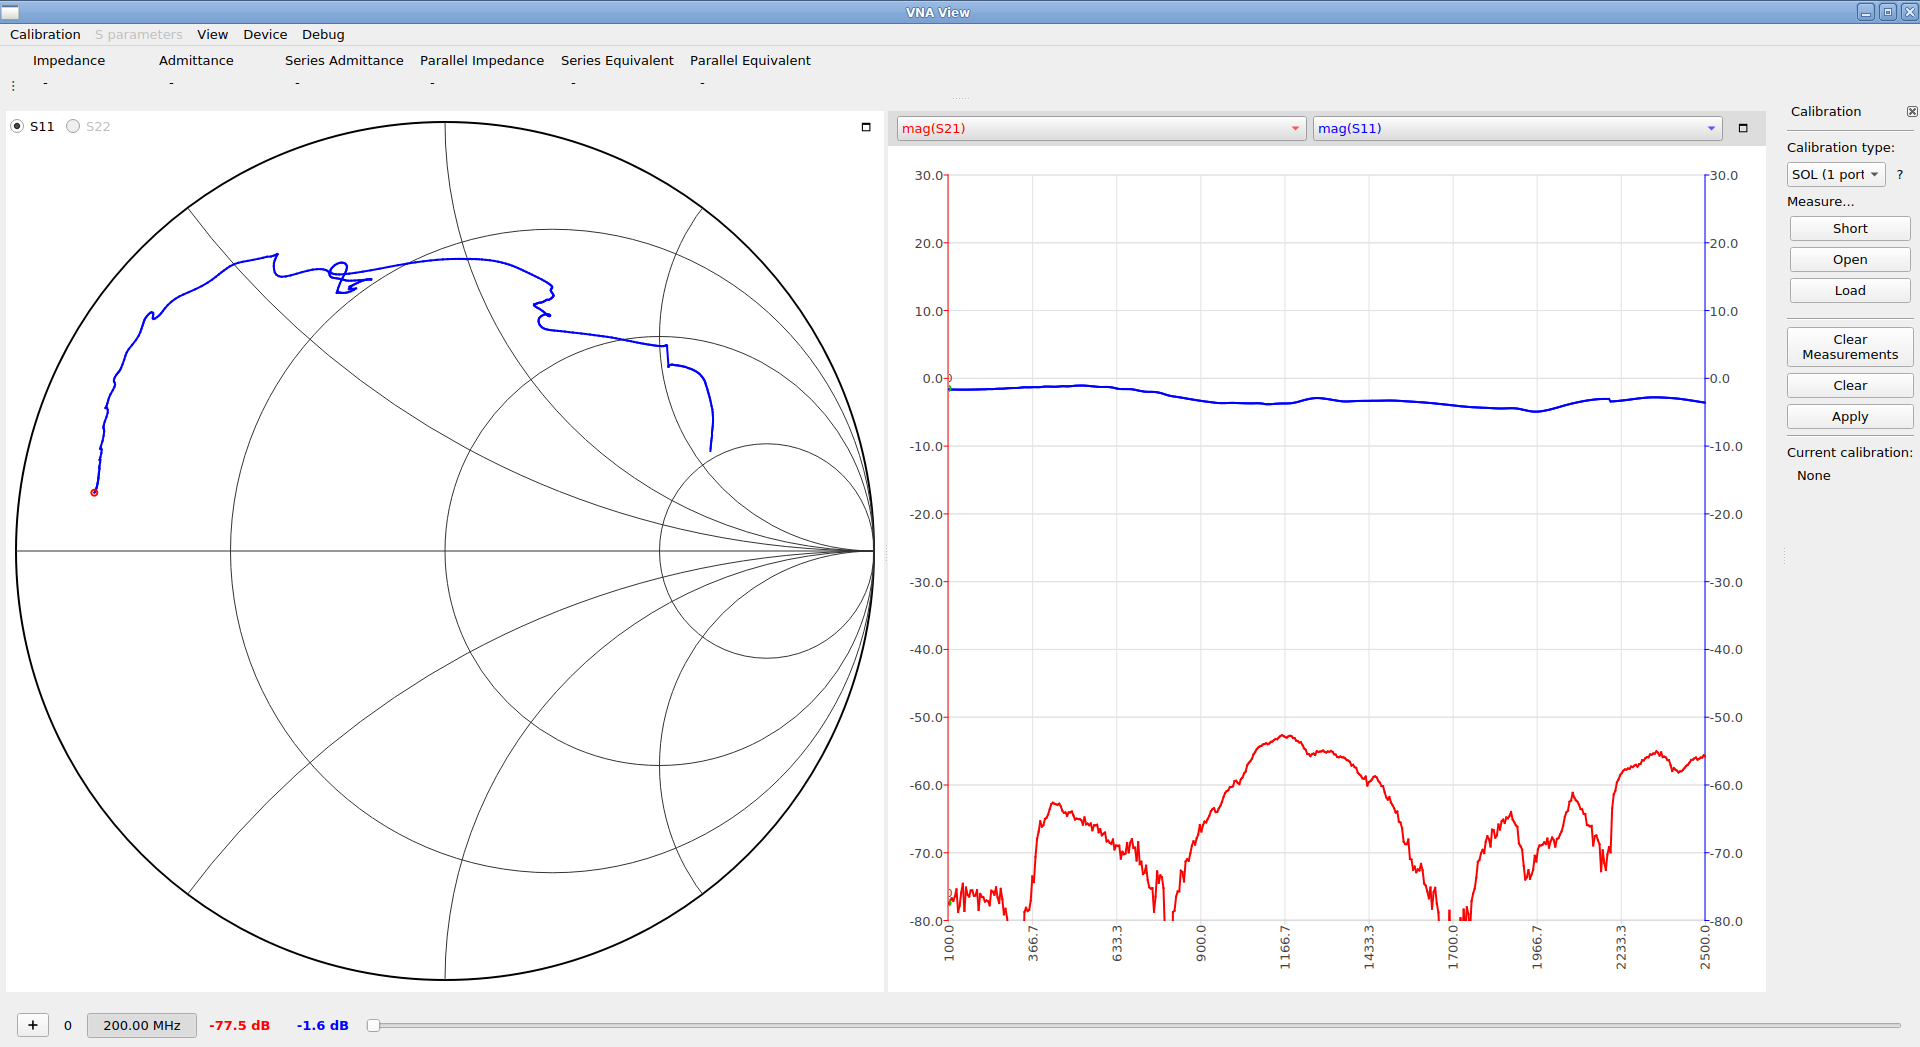Click the 200.00 MHz frequency button
Viewport: 1920px width, 1047px height.
(x=142, y=1025)
